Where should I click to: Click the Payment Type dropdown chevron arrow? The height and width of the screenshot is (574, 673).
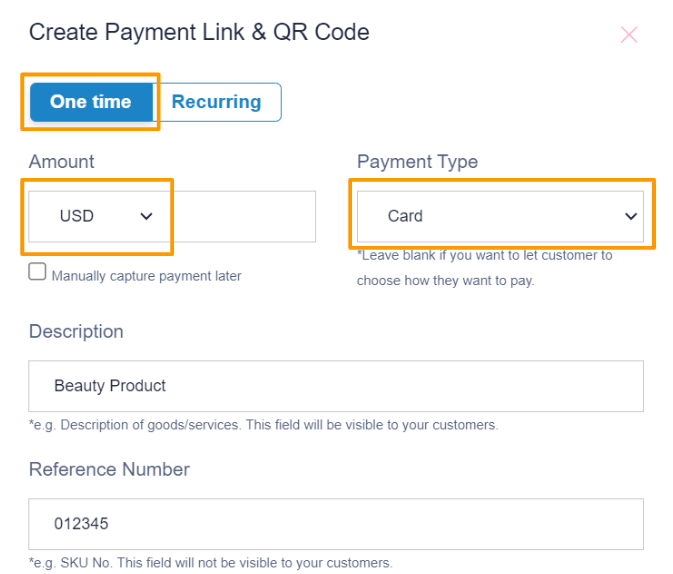tap(631, 216)
